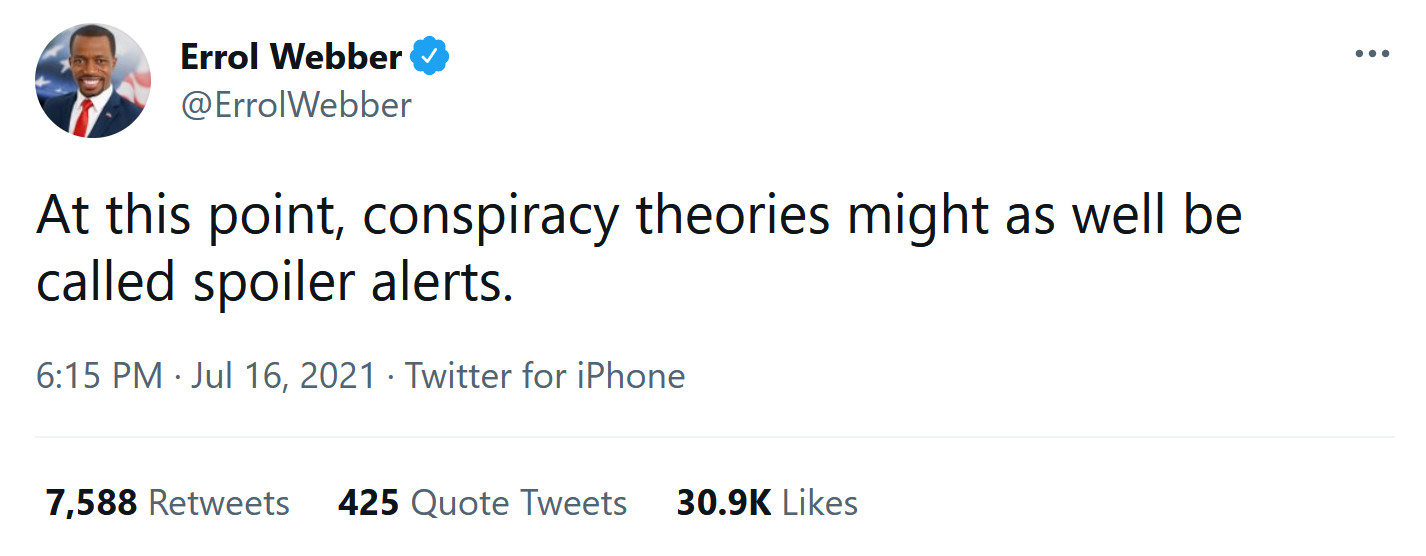This screenshot has width=1426, height=556.
Task: Click the 7,588 retweet count number
Action: pyautogui.click(x=91, y=502)
